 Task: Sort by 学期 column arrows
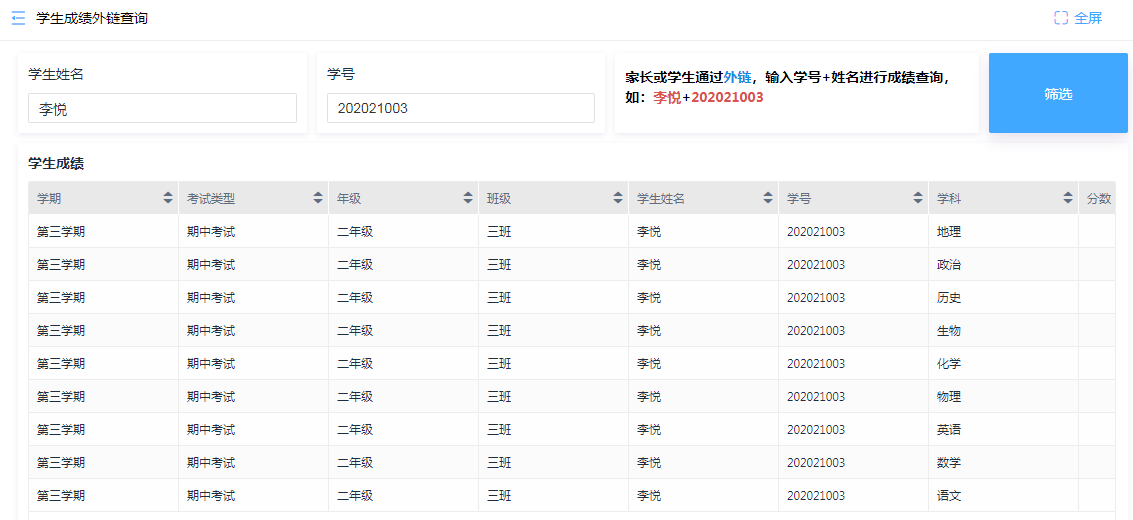(168, 198)
